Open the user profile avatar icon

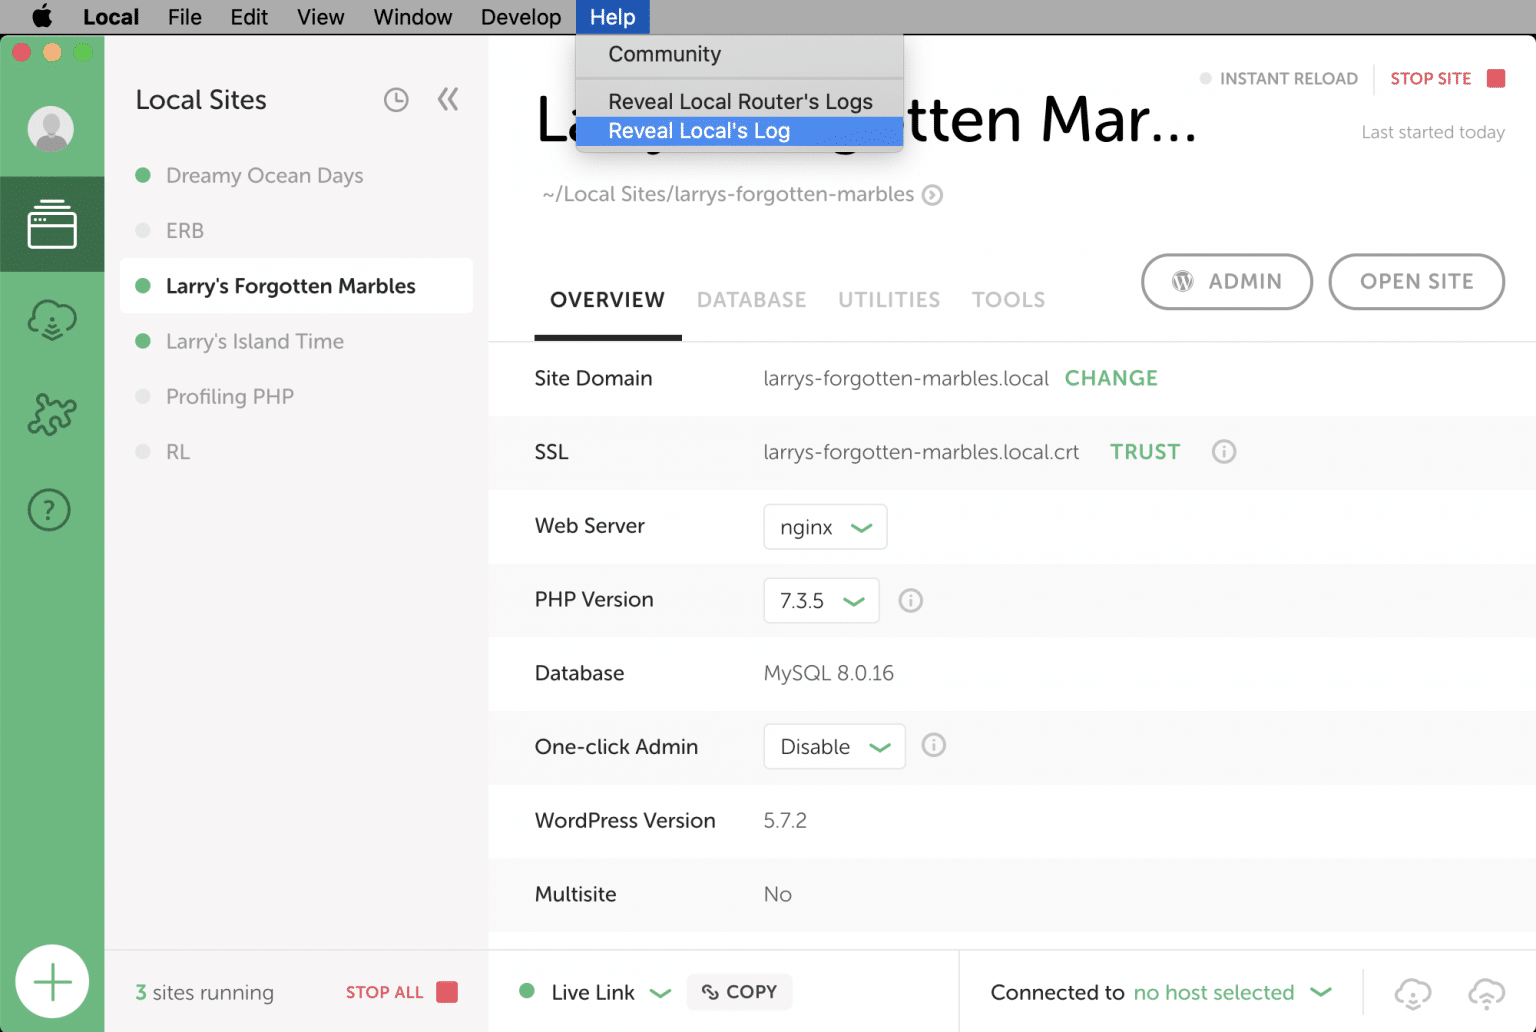click(52, 128)
